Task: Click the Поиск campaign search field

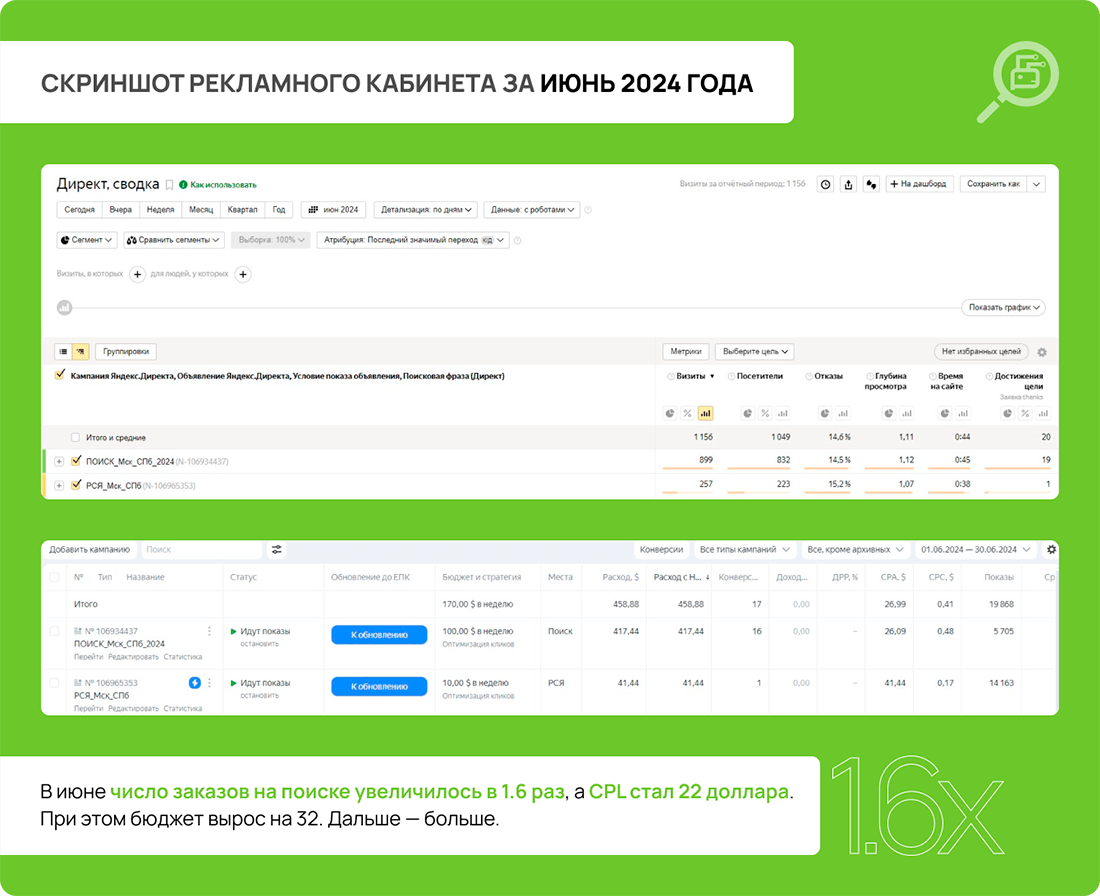Action: (x=202, y=549)
